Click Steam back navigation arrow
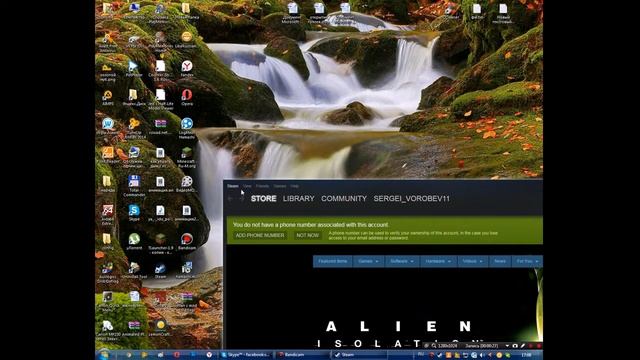Viewport: 640px width, 360px height. click(231, 199)
